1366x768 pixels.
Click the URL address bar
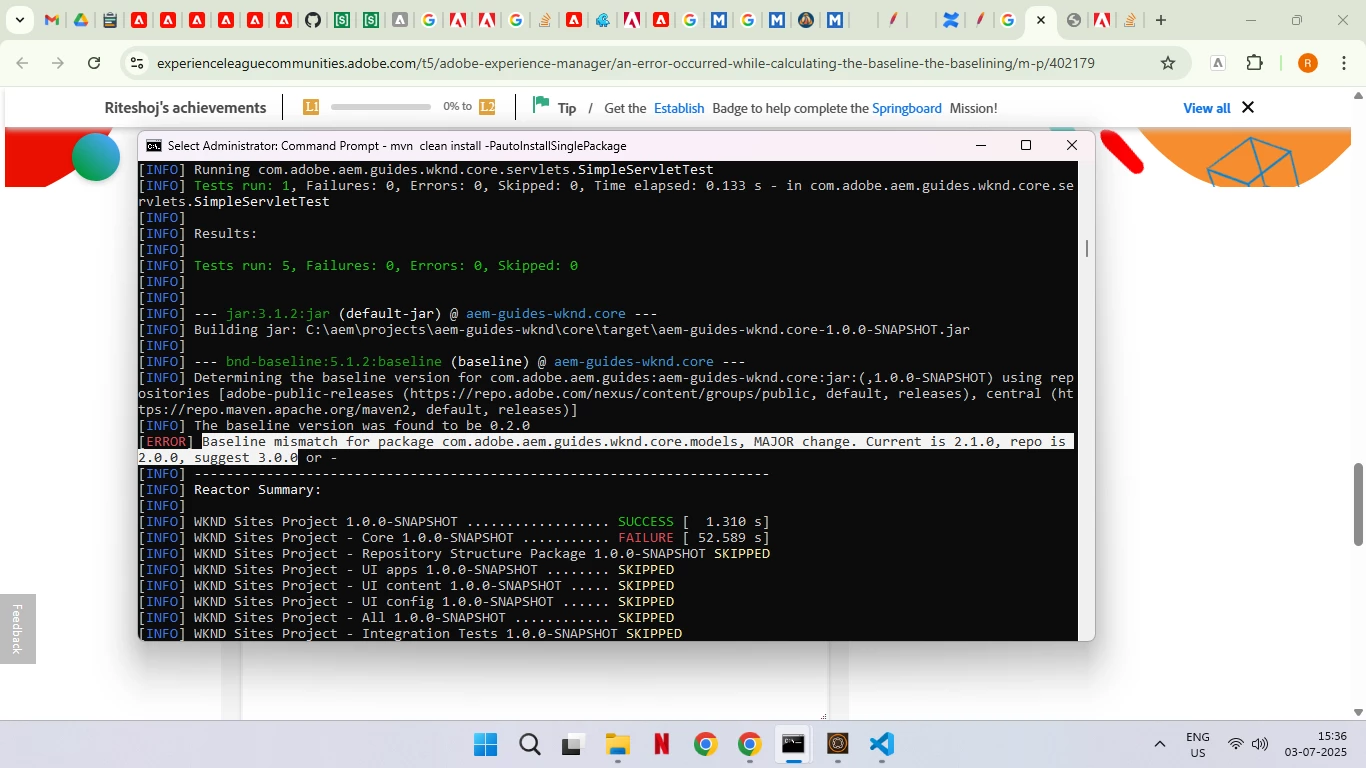coord(625,63)
